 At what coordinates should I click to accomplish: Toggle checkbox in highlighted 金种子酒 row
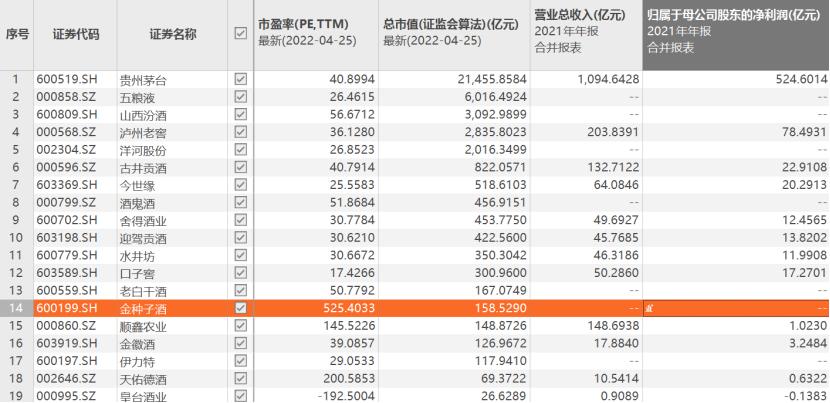pos(240,308)
